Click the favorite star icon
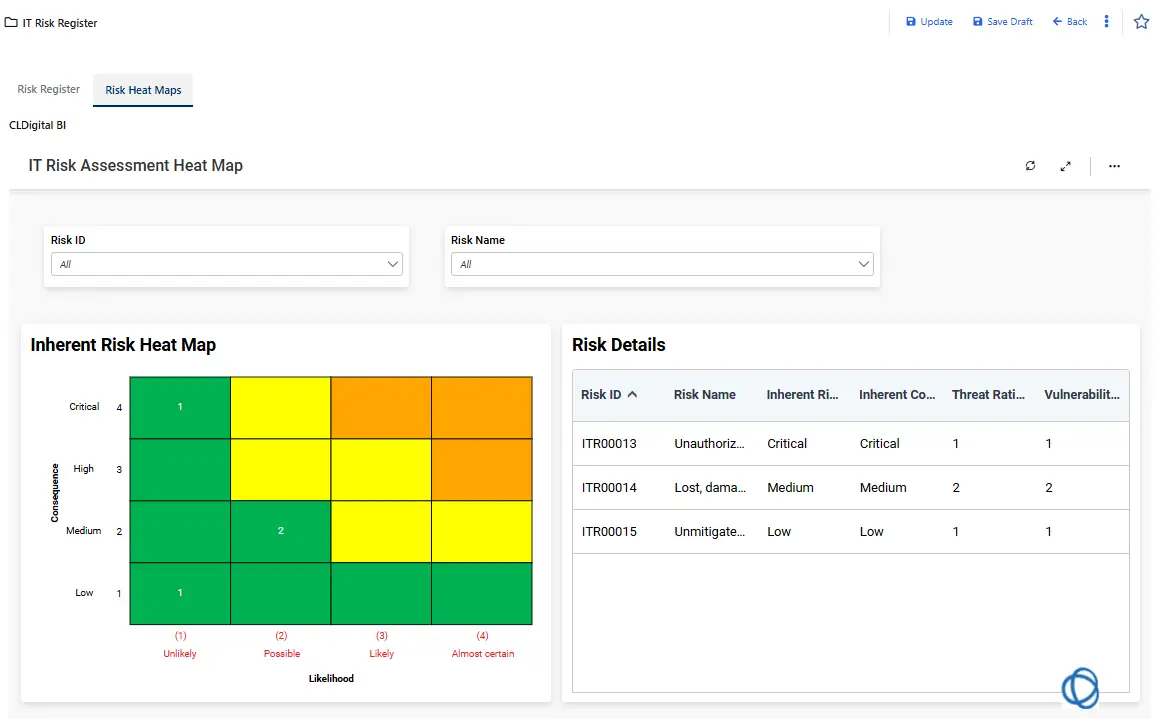The image size is (1160, 719). coord(1141,21)
